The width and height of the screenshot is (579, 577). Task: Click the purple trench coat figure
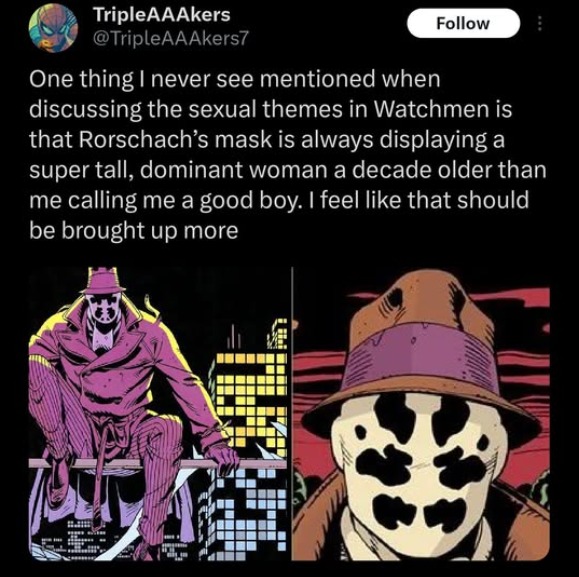pyautogui.click(x=126, y=410)
